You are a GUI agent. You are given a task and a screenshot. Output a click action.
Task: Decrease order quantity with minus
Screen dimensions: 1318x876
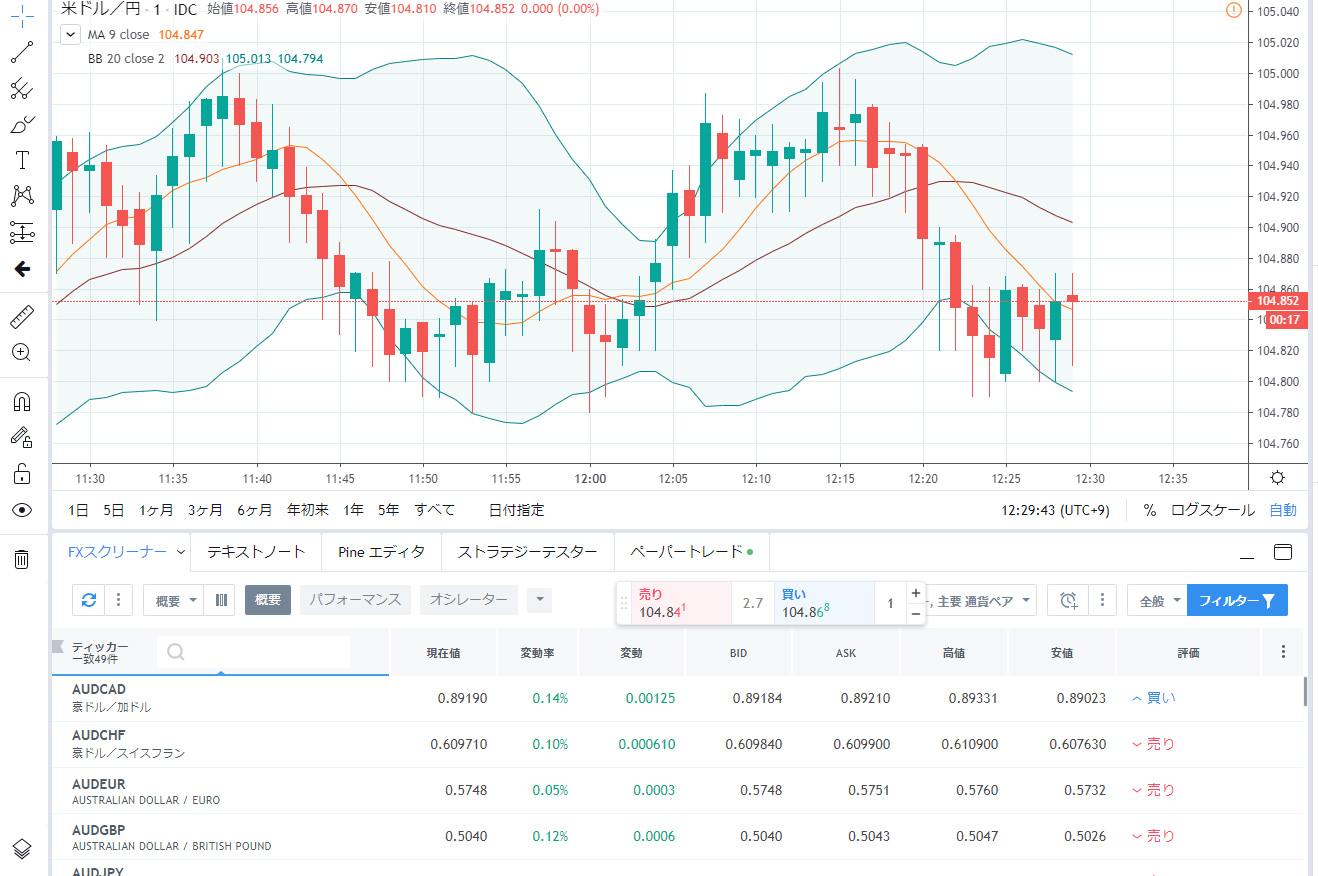(x=915, y=614)
